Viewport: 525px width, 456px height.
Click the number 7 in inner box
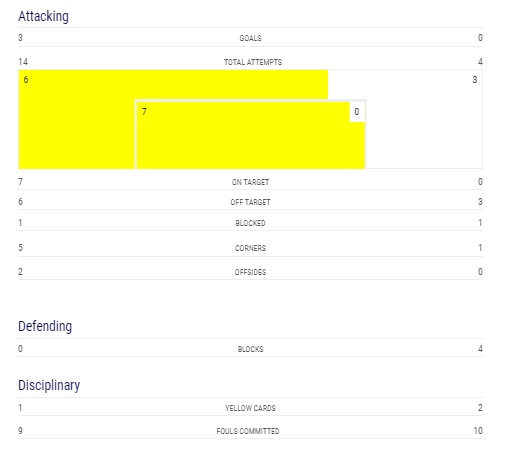(x=144, y=111)
